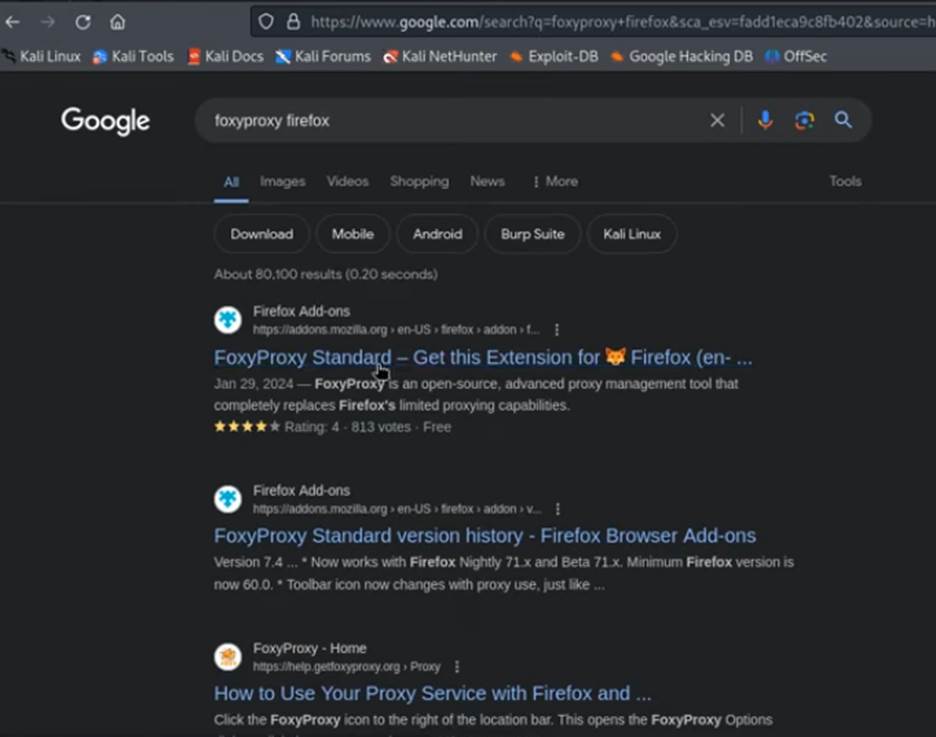936x737 pixels.
Task: Switch to the Shopping tab
Action: 419,181
